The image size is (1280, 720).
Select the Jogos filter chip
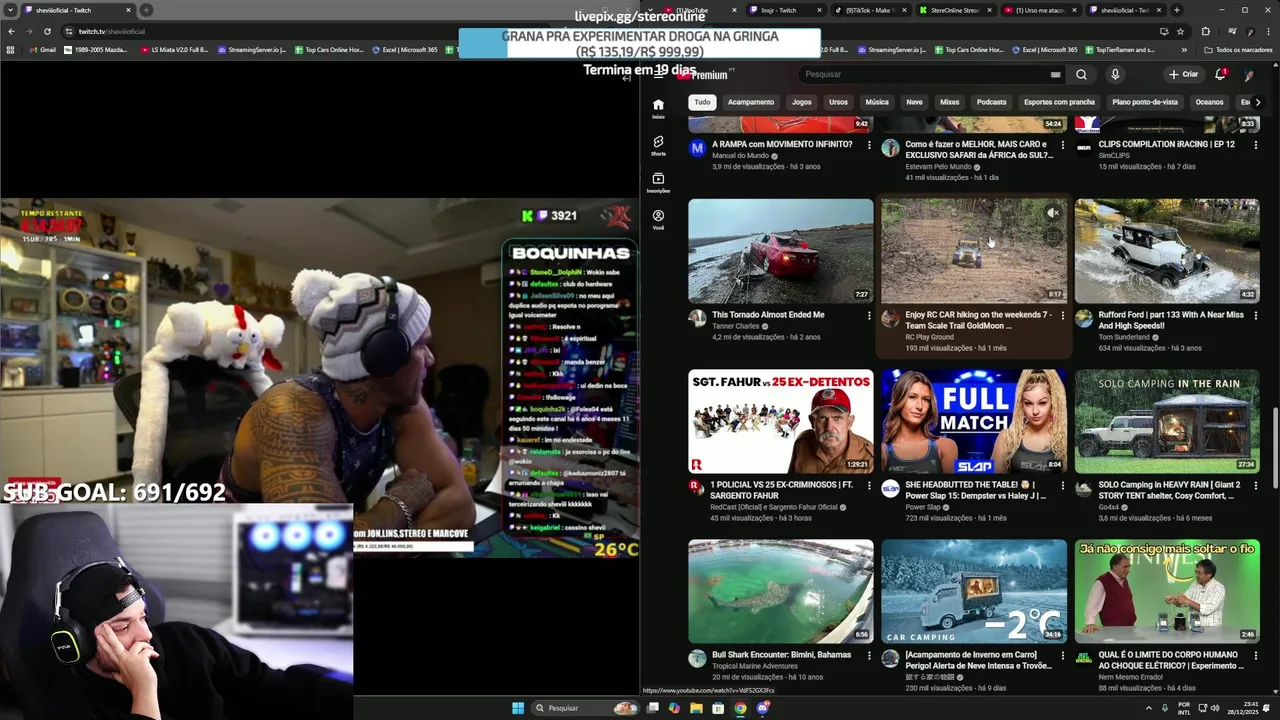click(802, 102)
